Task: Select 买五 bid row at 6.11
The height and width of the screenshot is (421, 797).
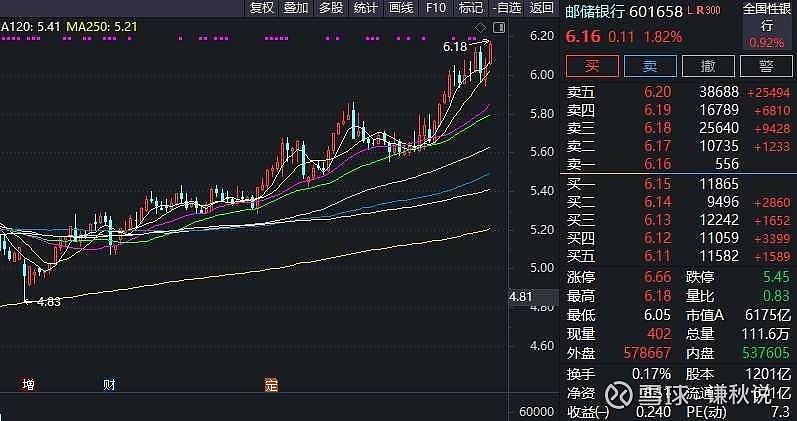Action: [678, 256]
